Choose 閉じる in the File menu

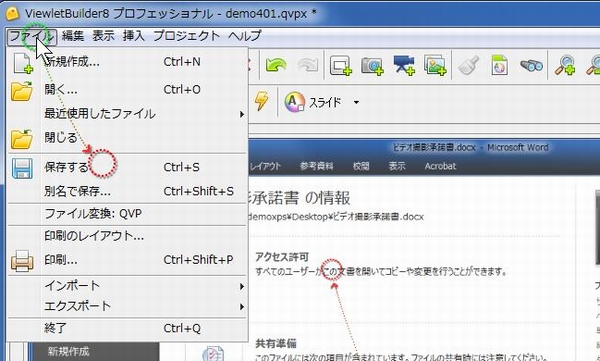point(127,137)
